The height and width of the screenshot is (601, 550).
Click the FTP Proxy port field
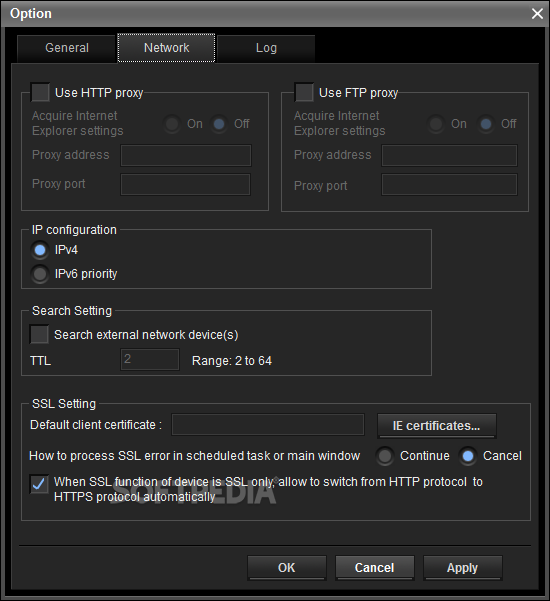point(450,184)
